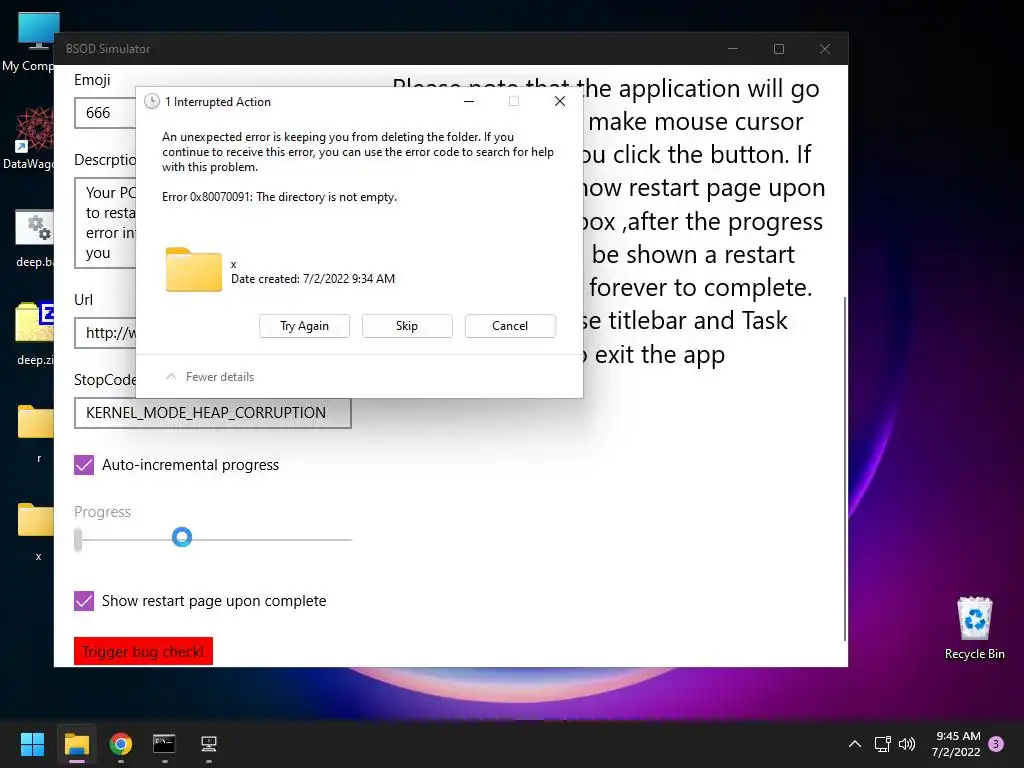Minimize the Interrupted Action dialog
1024x768 pixels.
pos(469,101)
